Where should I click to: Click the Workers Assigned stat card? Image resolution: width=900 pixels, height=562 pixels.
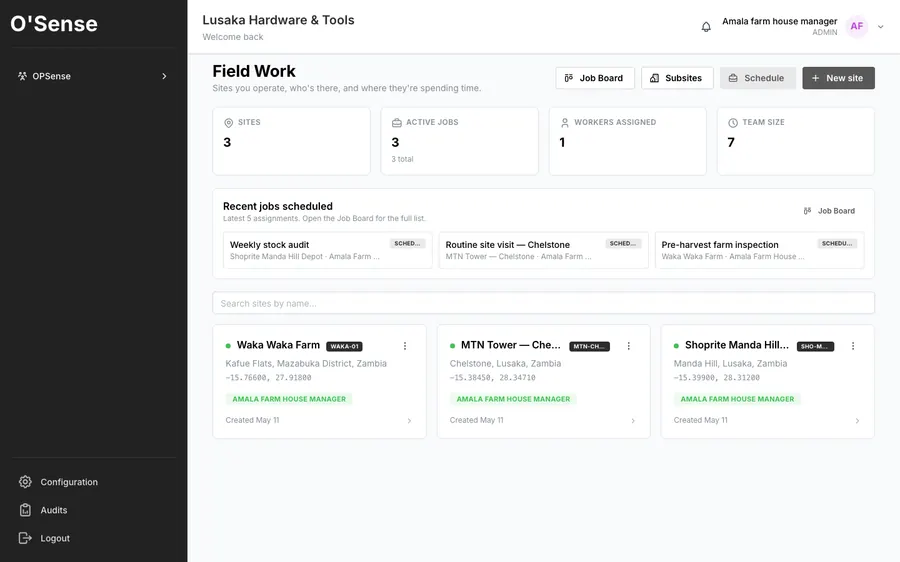click(628, 141)
